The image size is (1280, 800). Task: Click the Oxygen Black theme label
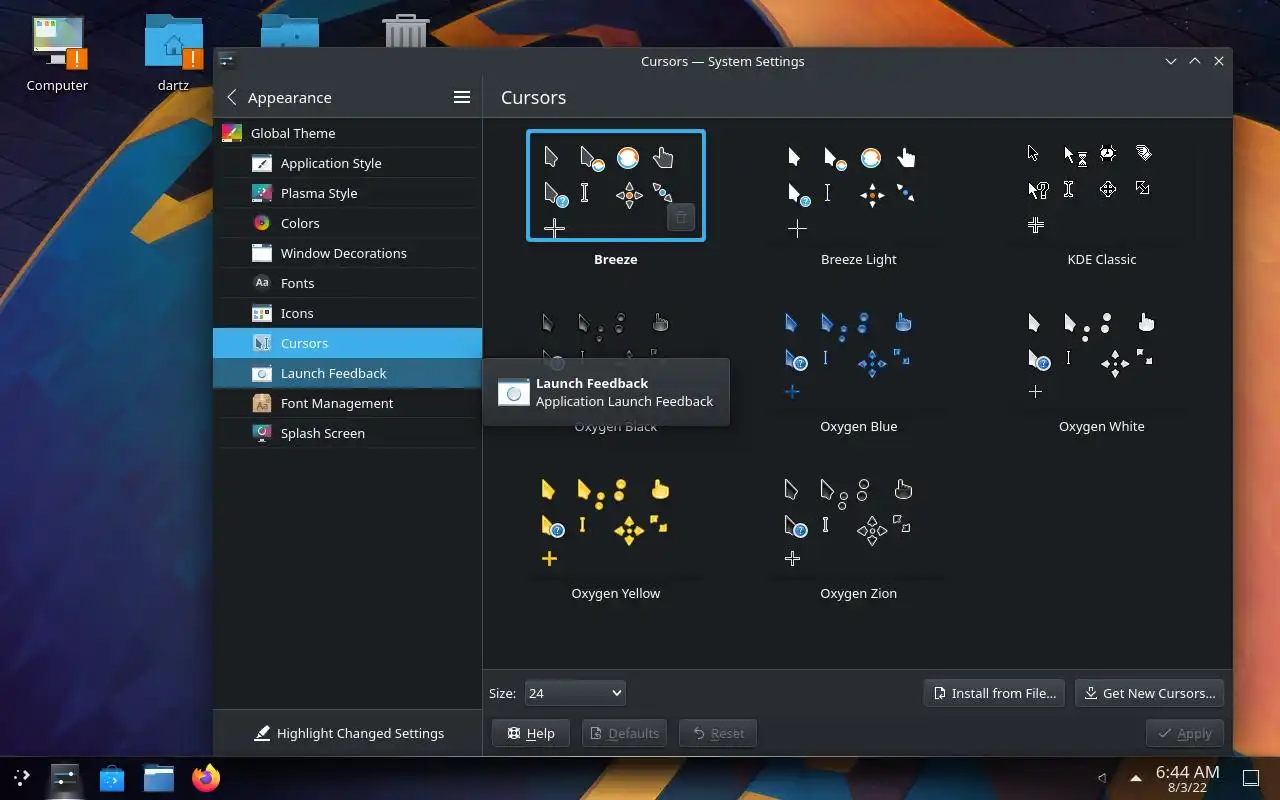coord(616,427)
